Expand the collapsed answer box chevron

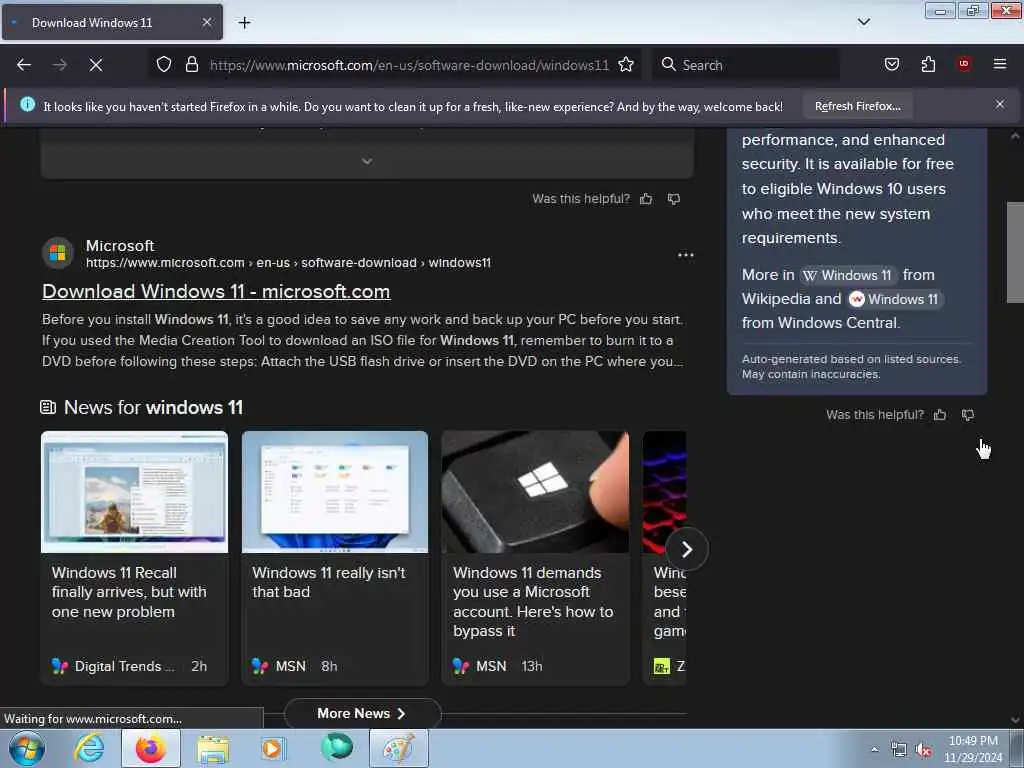[x=367, y=161]
